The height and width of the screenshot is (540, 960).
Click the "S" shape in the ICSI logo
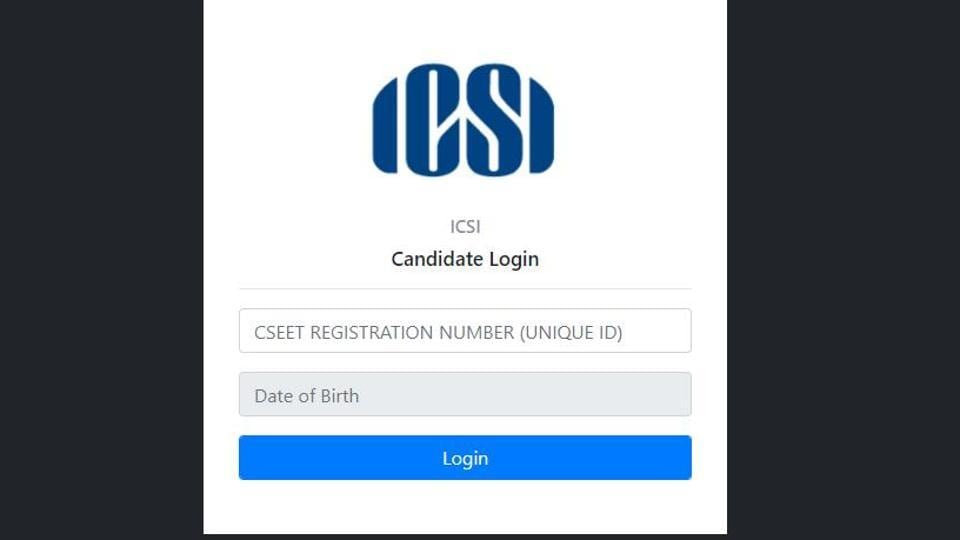495,120
